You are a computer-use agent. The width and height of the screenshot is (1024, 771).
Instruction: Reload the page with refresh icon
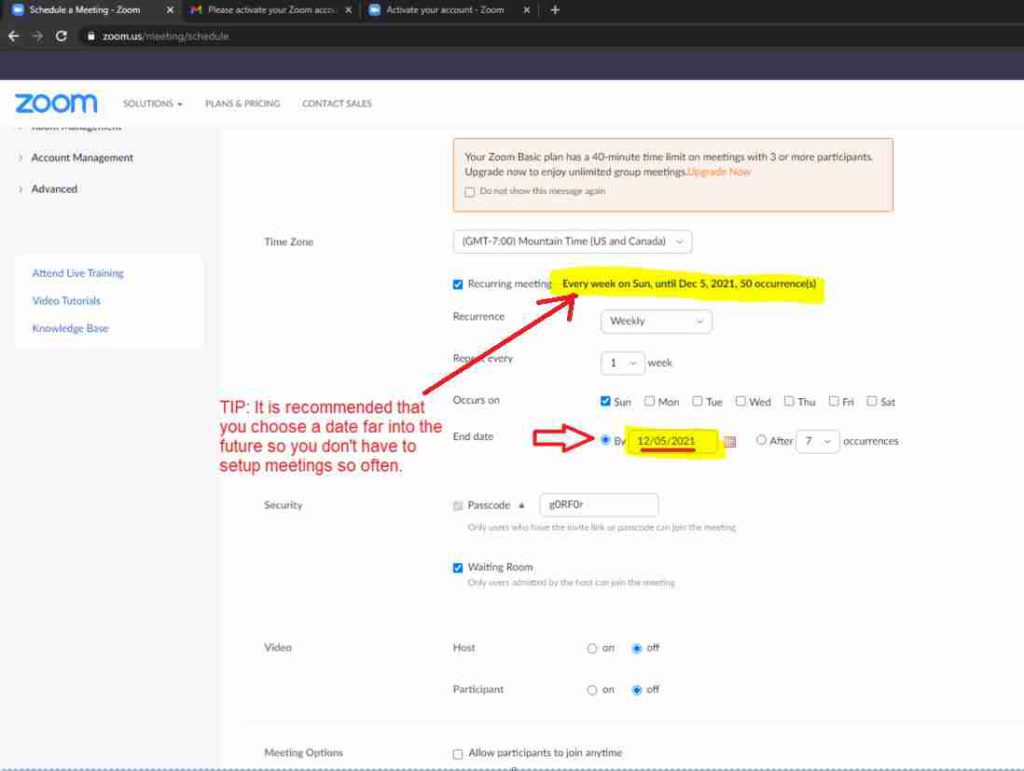tap(61, 36)
